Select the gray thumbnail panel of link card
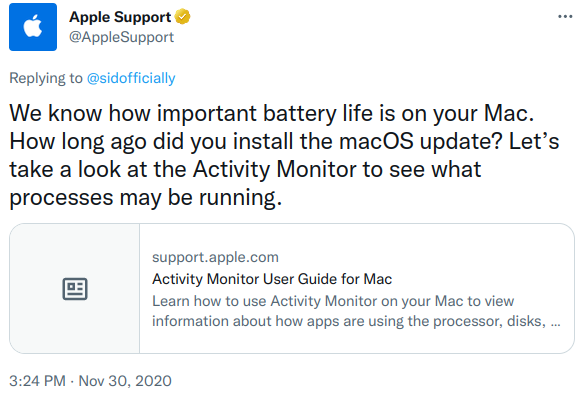This screenshot has height=393, width=585. (x=75, y=288)
